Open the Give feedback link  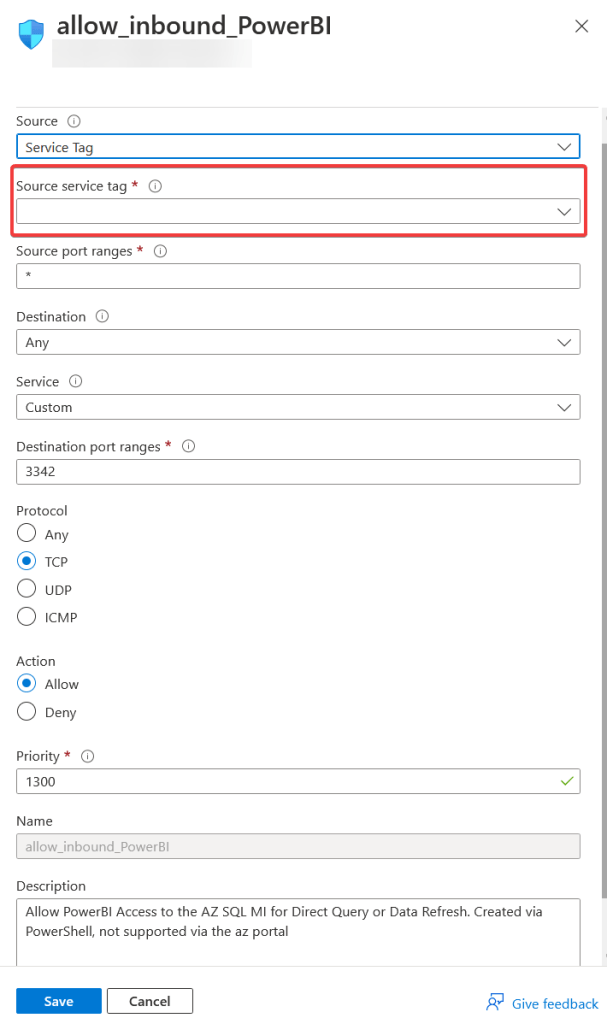(542, 1003)
